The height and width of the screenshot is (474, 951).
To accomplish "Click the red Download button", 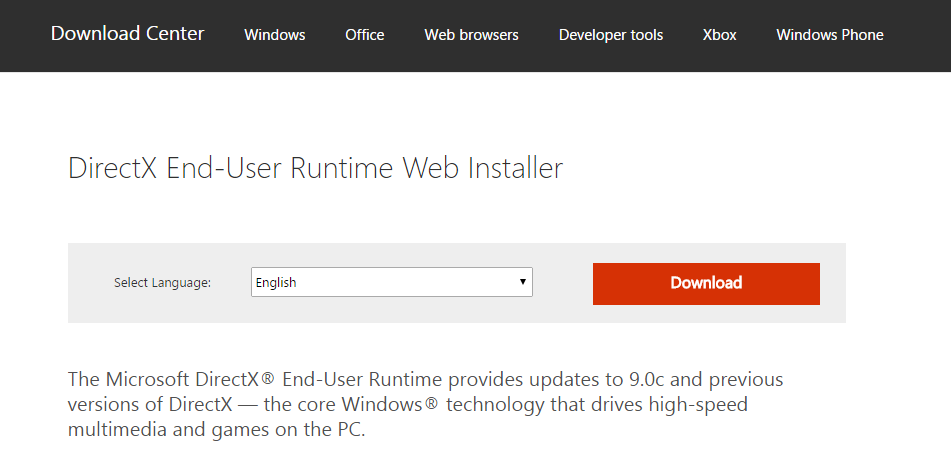I will (706, 284).
